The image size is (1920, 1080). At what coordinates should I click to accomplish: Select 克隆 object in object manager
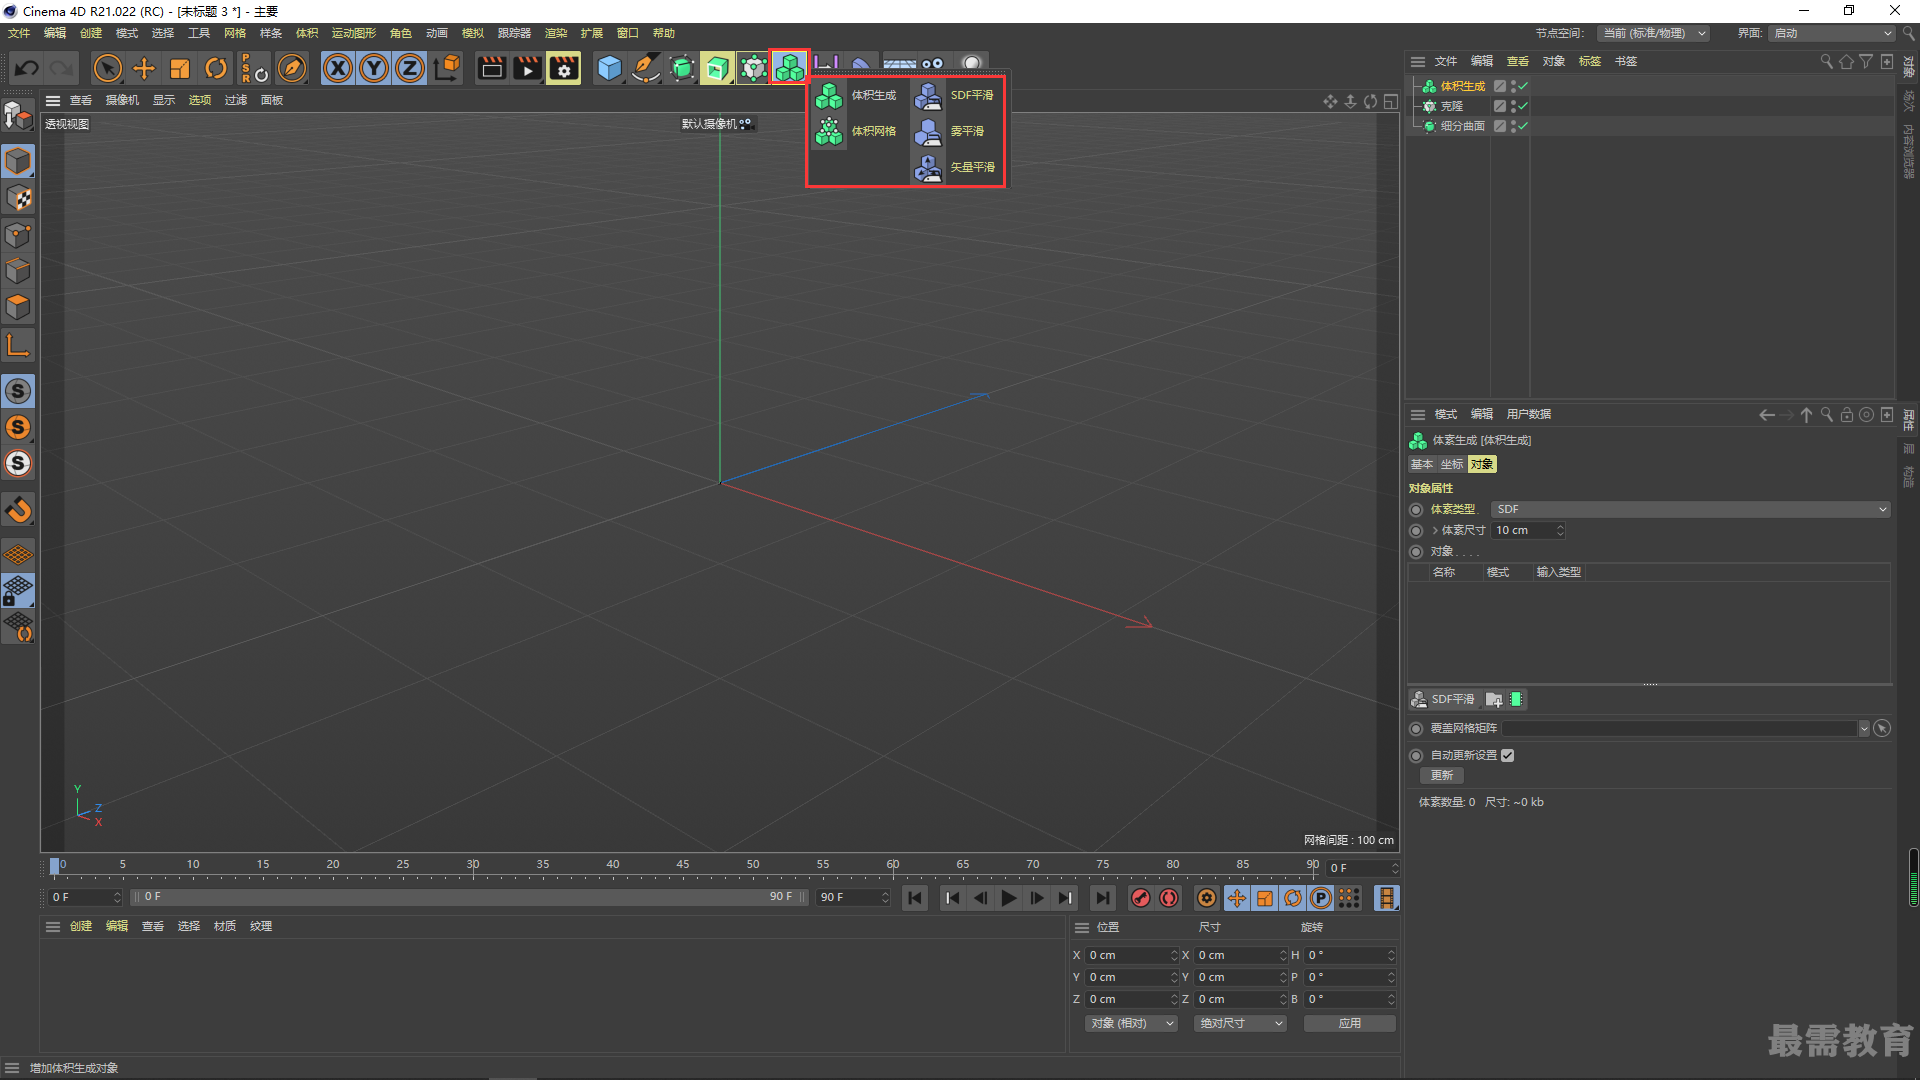point(1451,106)
